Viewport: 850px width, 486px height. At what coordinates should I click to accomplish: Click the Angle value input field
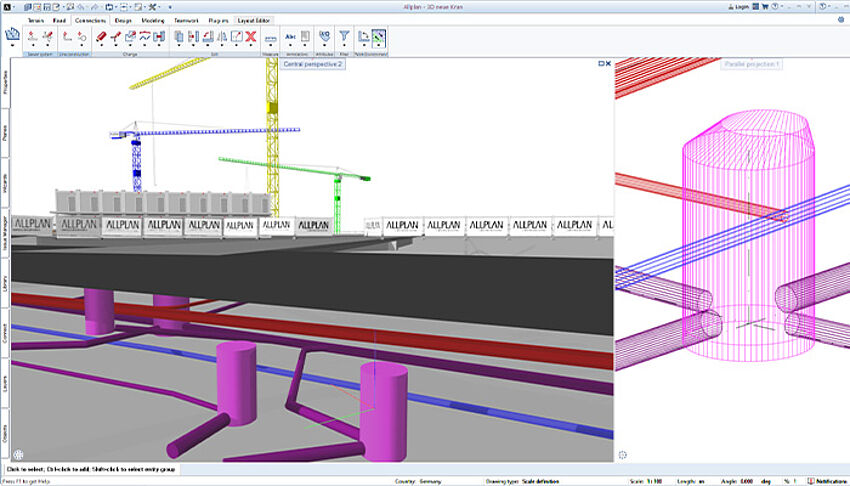[748, 479]
